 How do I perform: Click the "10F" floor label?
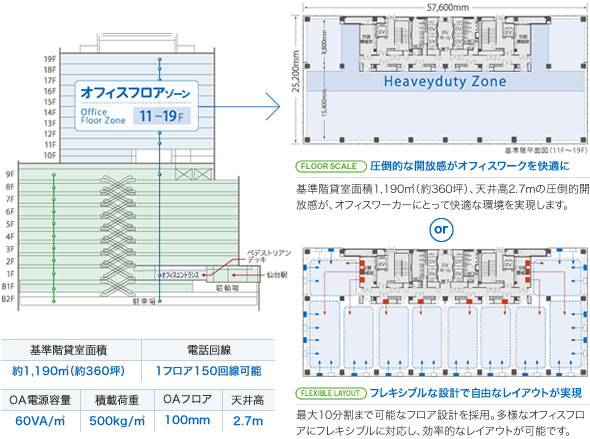tap(50, 155)
